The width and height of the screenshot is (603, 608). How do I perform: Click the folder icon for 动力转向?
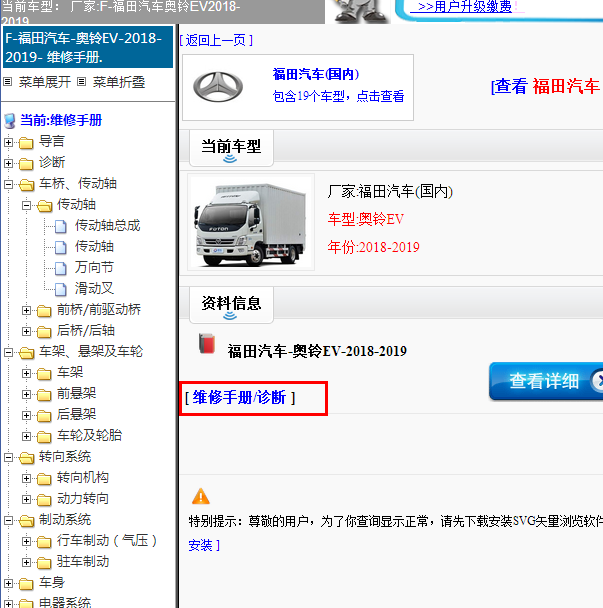click(x=44, y=499)
